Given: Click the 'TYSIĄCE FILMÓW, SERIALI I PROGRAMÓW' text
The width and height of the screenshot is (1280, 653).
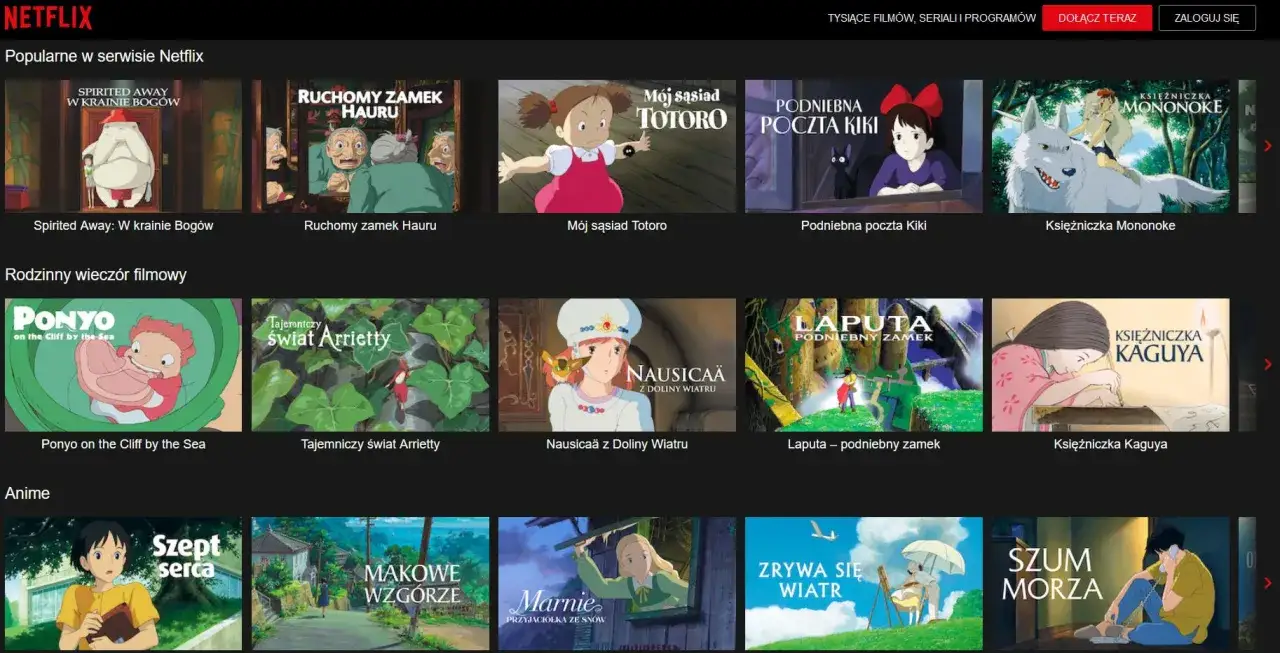Looking at the screenshot, I should pyautogui.click(x=932, y=18).
